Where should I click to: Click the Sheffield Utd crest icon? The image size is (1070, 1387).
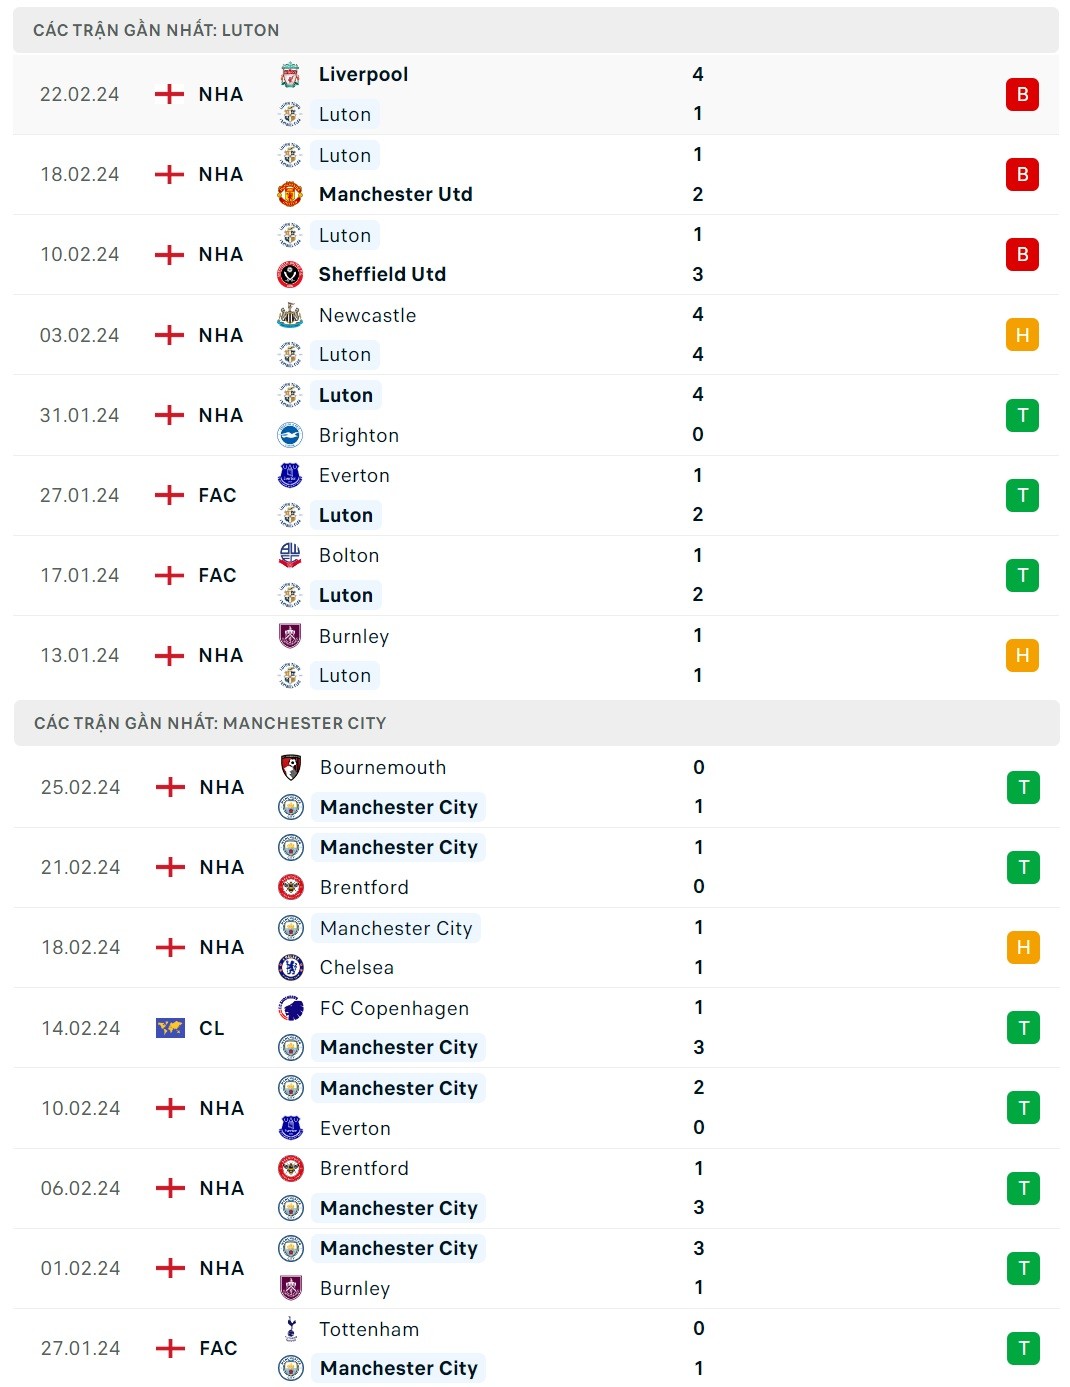(290, 274)
